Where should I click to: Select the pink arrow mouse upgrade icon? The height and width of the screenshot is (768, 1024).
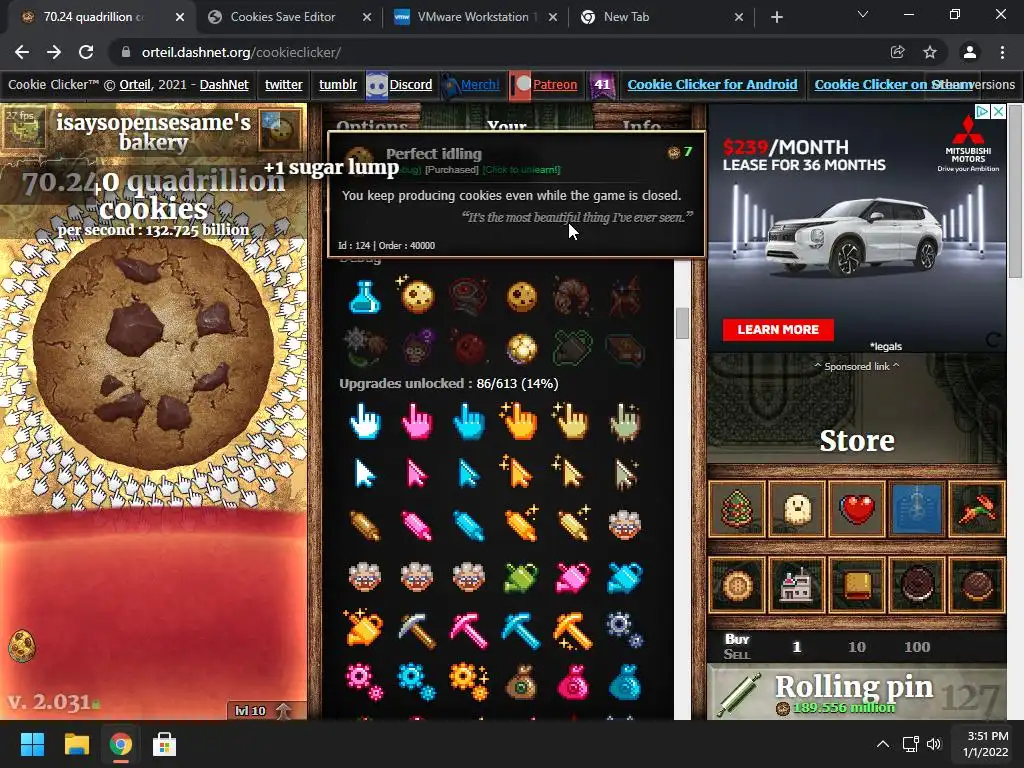pyautogui.click(x=417, y=473)
